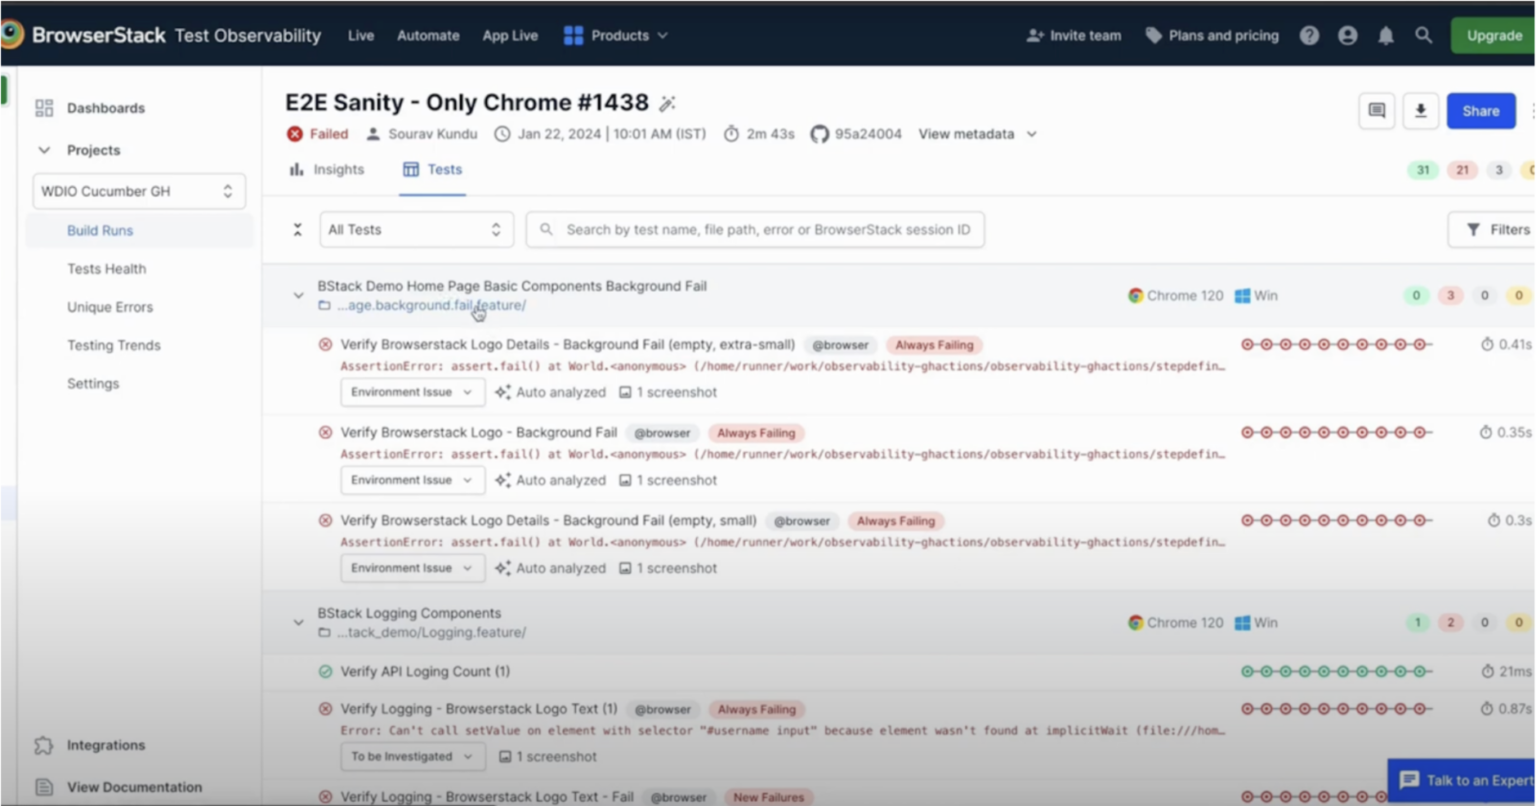This screenshot has width=1536, height=806.
Task: Select the Environment Issue failure category dropdown
Action: (412, 392)
